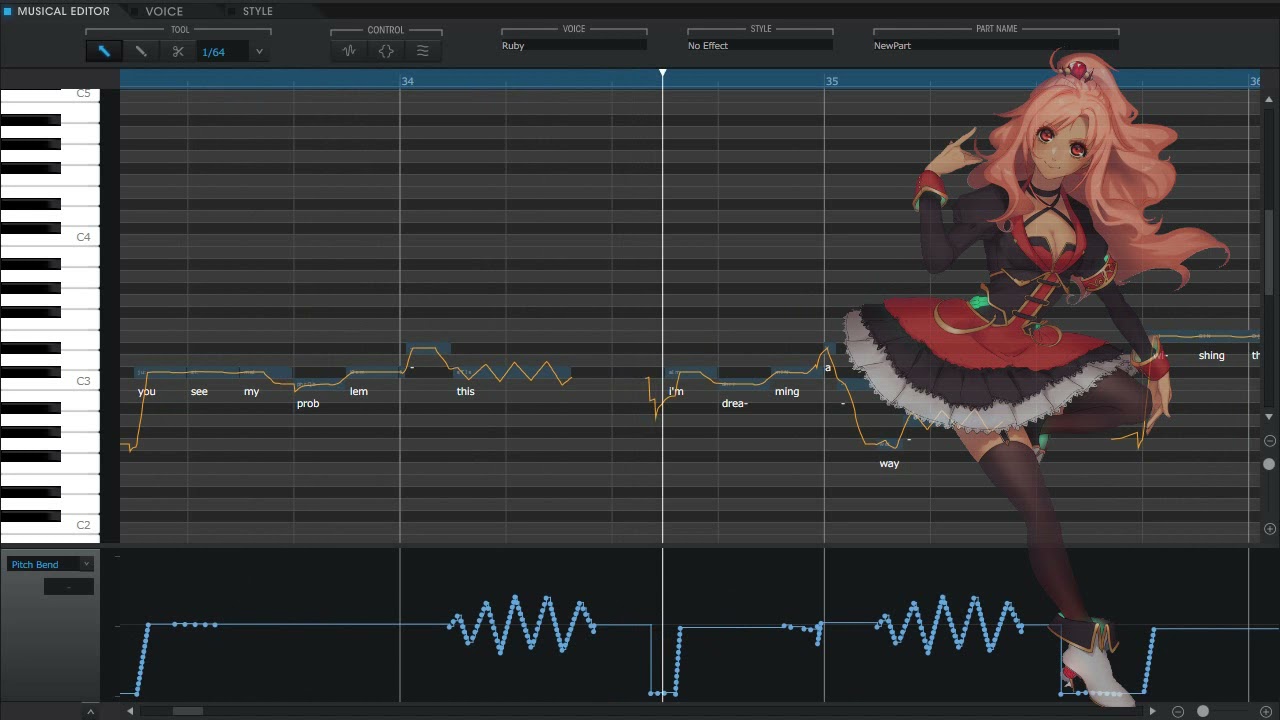1280x720 pixels.
Task: Click the horizontal scrollbar thumb
Action: point(186,711)
